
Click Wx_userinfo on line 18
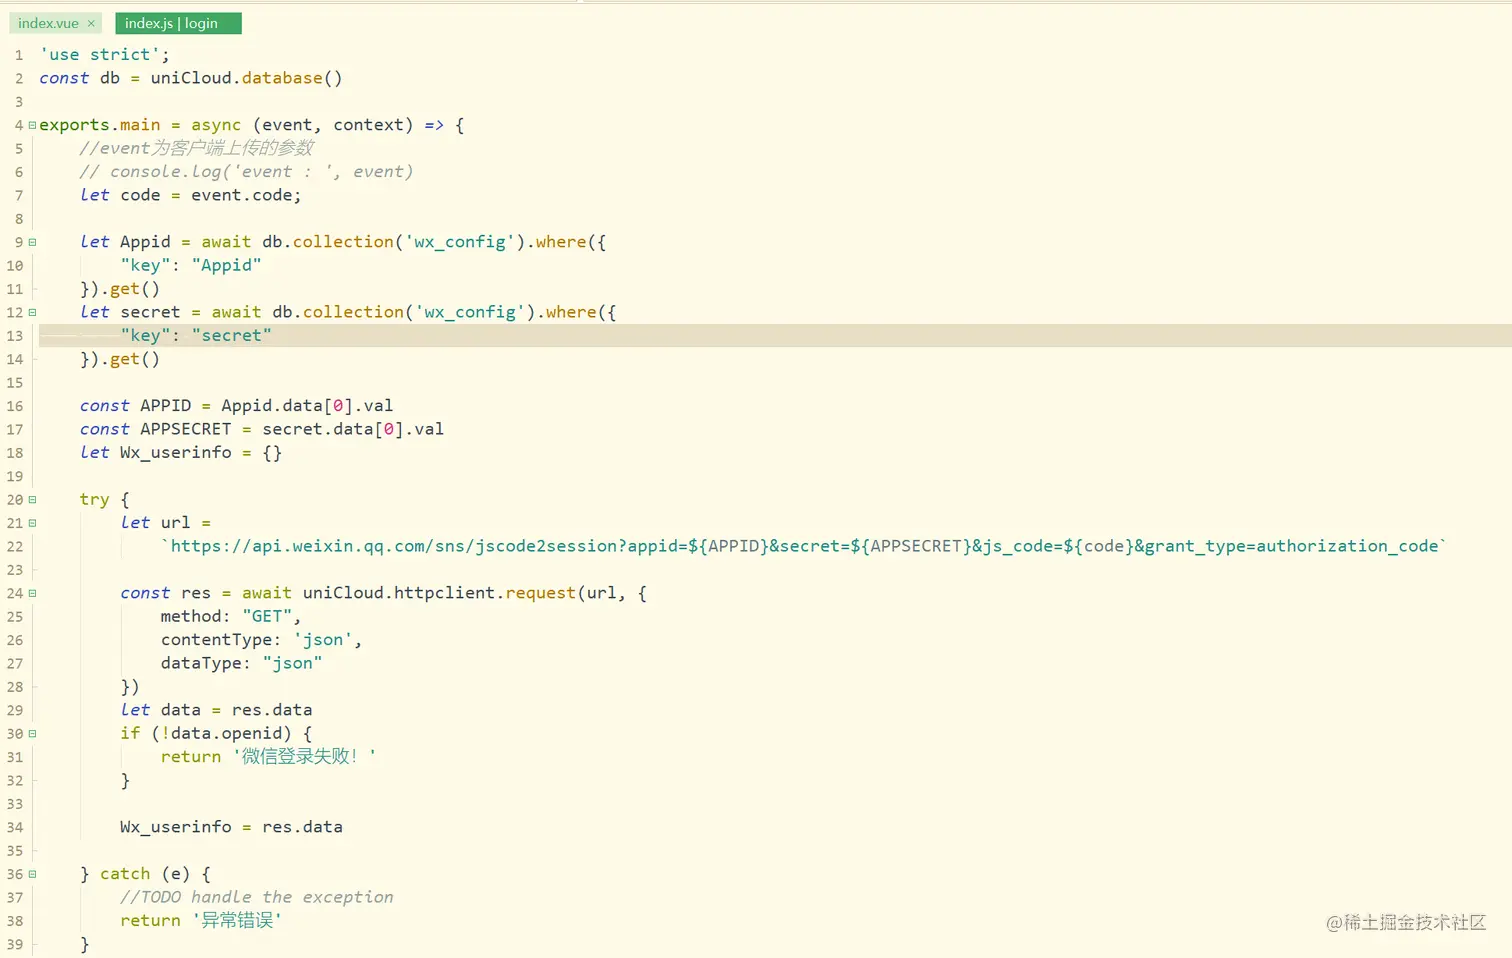pyautogui.click(x=176, y=452)
